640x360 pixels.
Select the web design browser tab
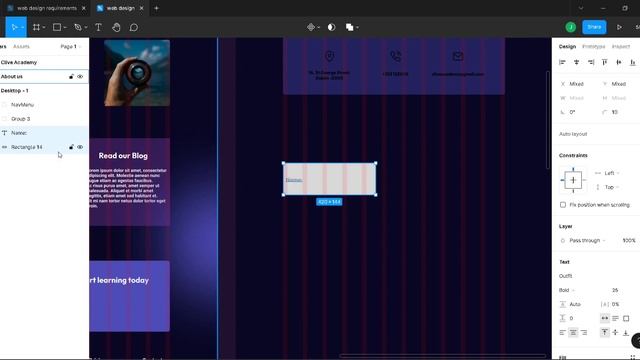(x=120, y=8)
